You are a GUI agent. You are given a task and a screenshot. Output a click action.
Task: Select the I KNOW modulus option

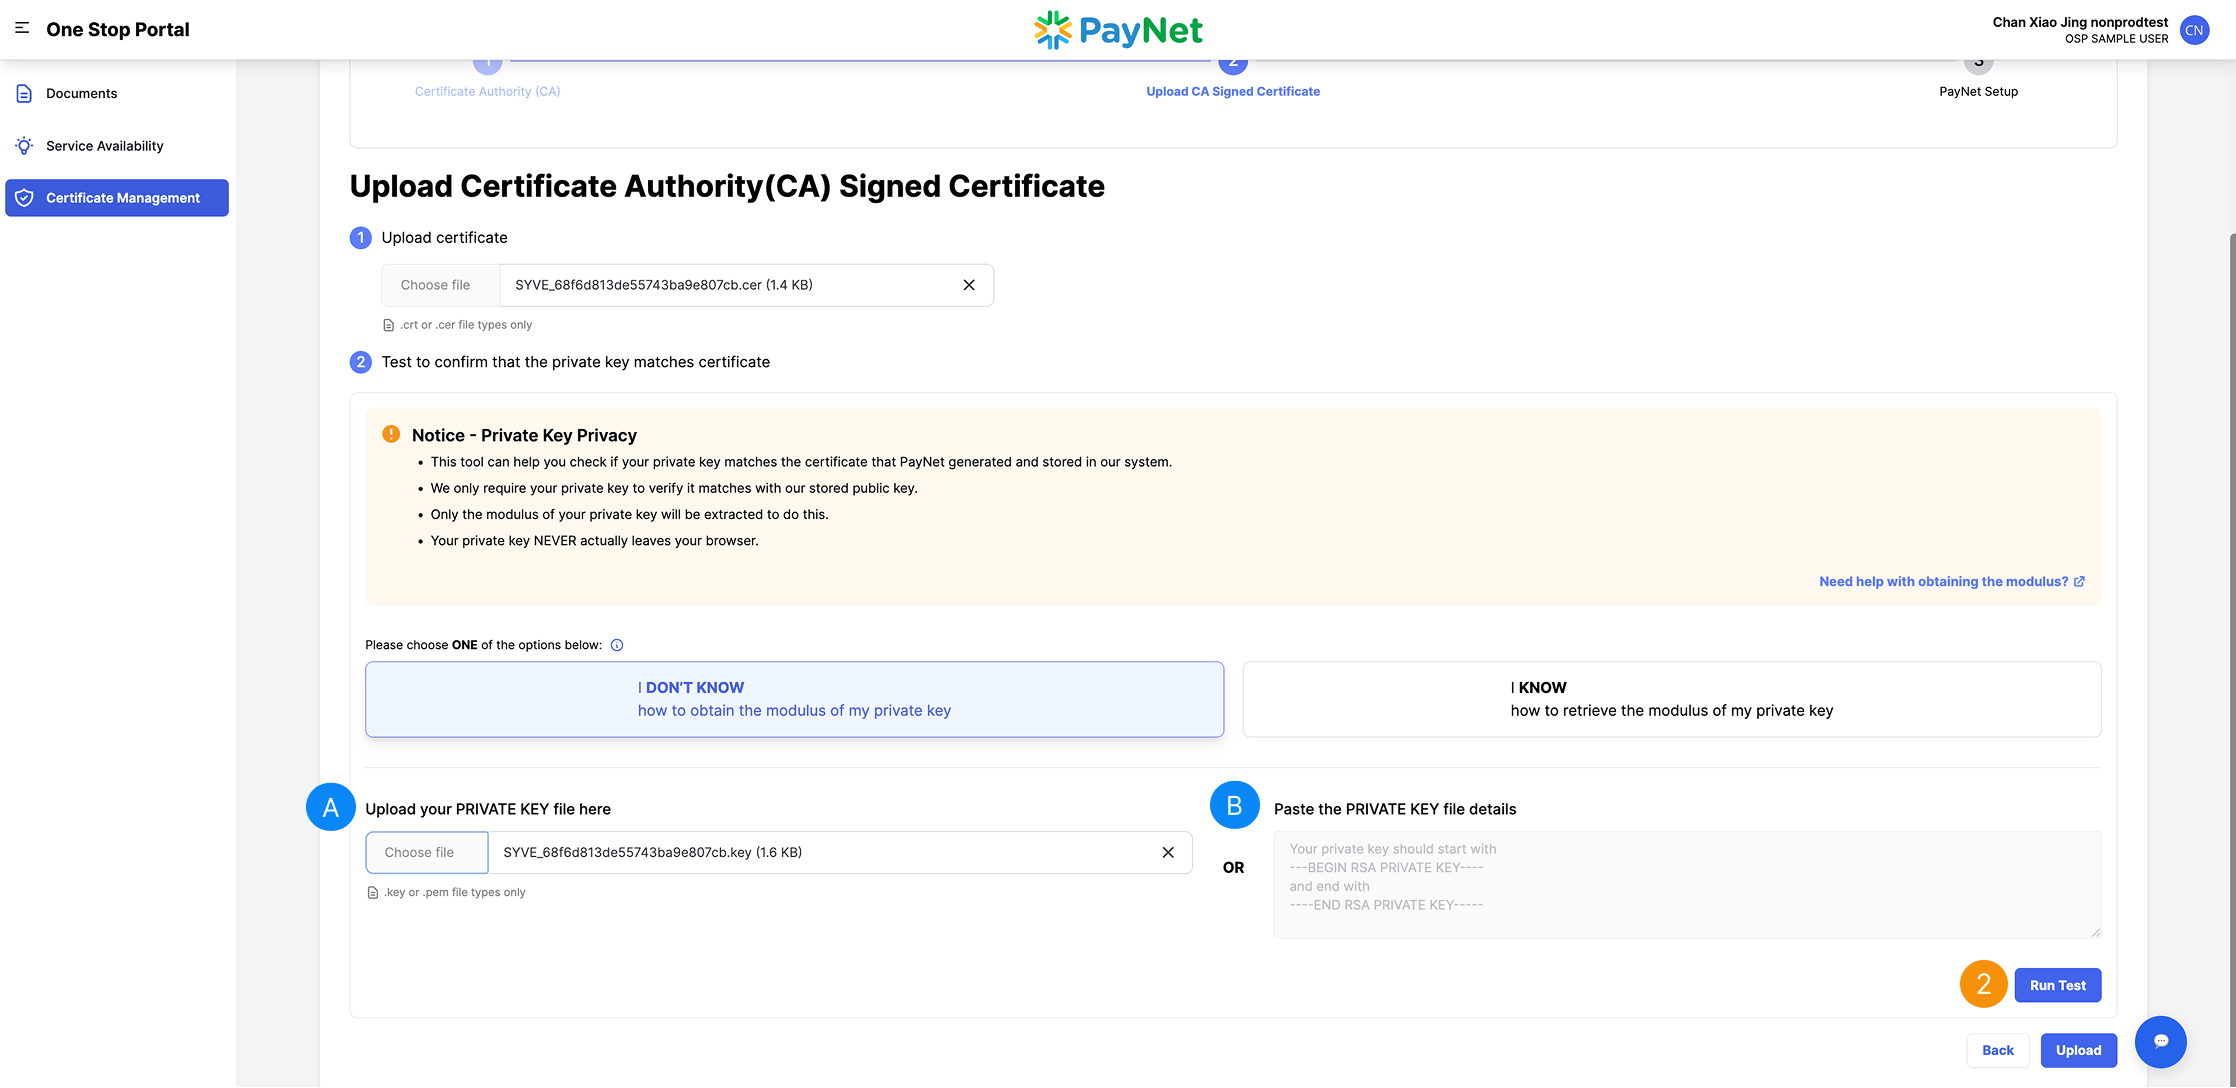[1670, 698]
